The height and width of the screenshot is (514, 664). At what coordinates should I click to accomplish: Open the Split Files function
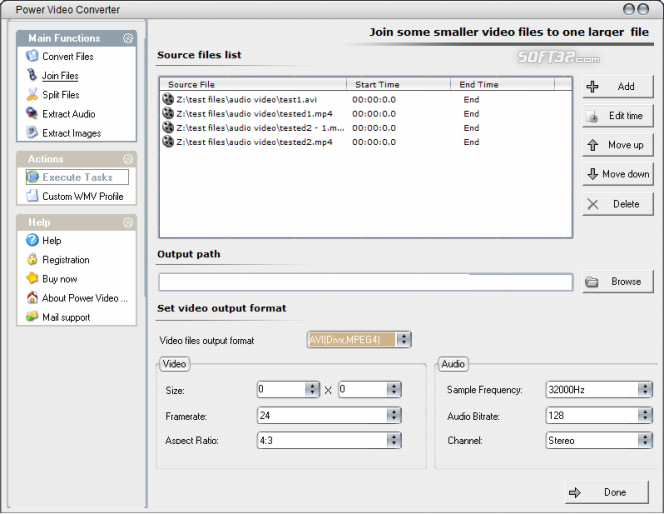tap(61, 95)
